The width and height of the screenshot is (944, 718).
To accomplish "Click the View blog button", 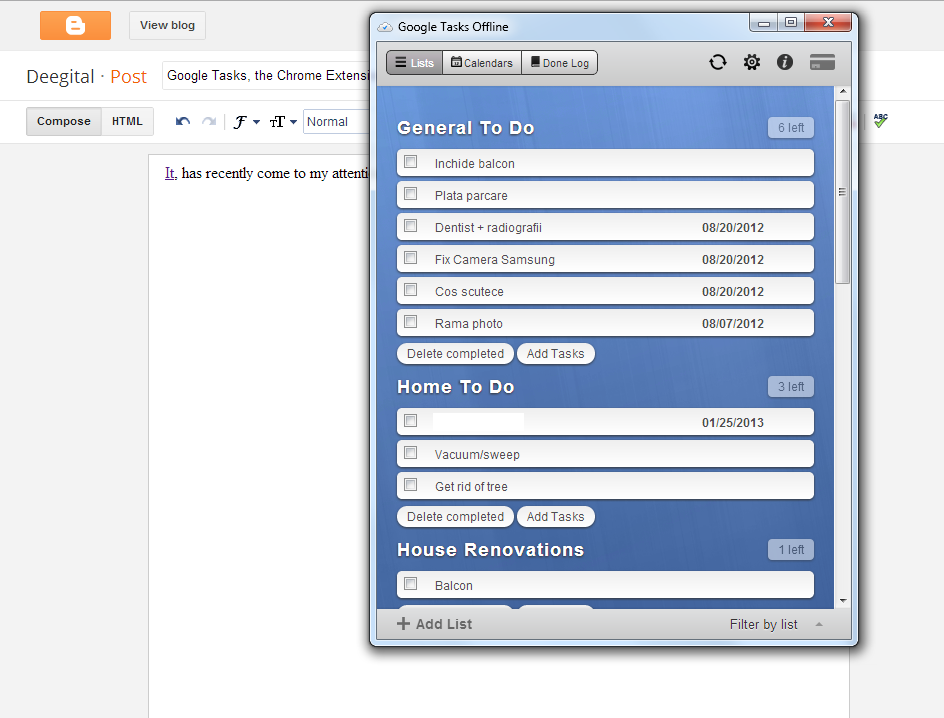I will point(167,25).
